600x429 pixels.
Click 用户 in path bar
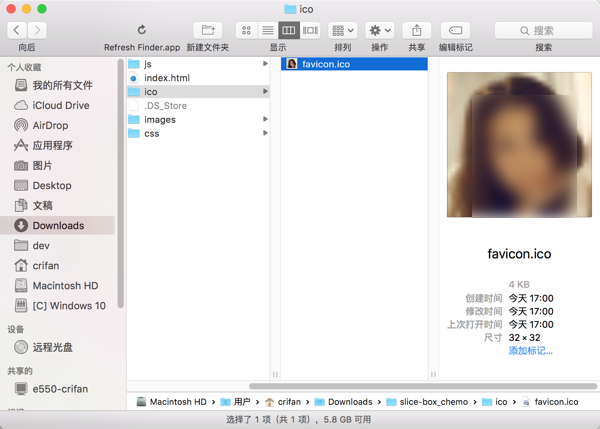[235, 402]
